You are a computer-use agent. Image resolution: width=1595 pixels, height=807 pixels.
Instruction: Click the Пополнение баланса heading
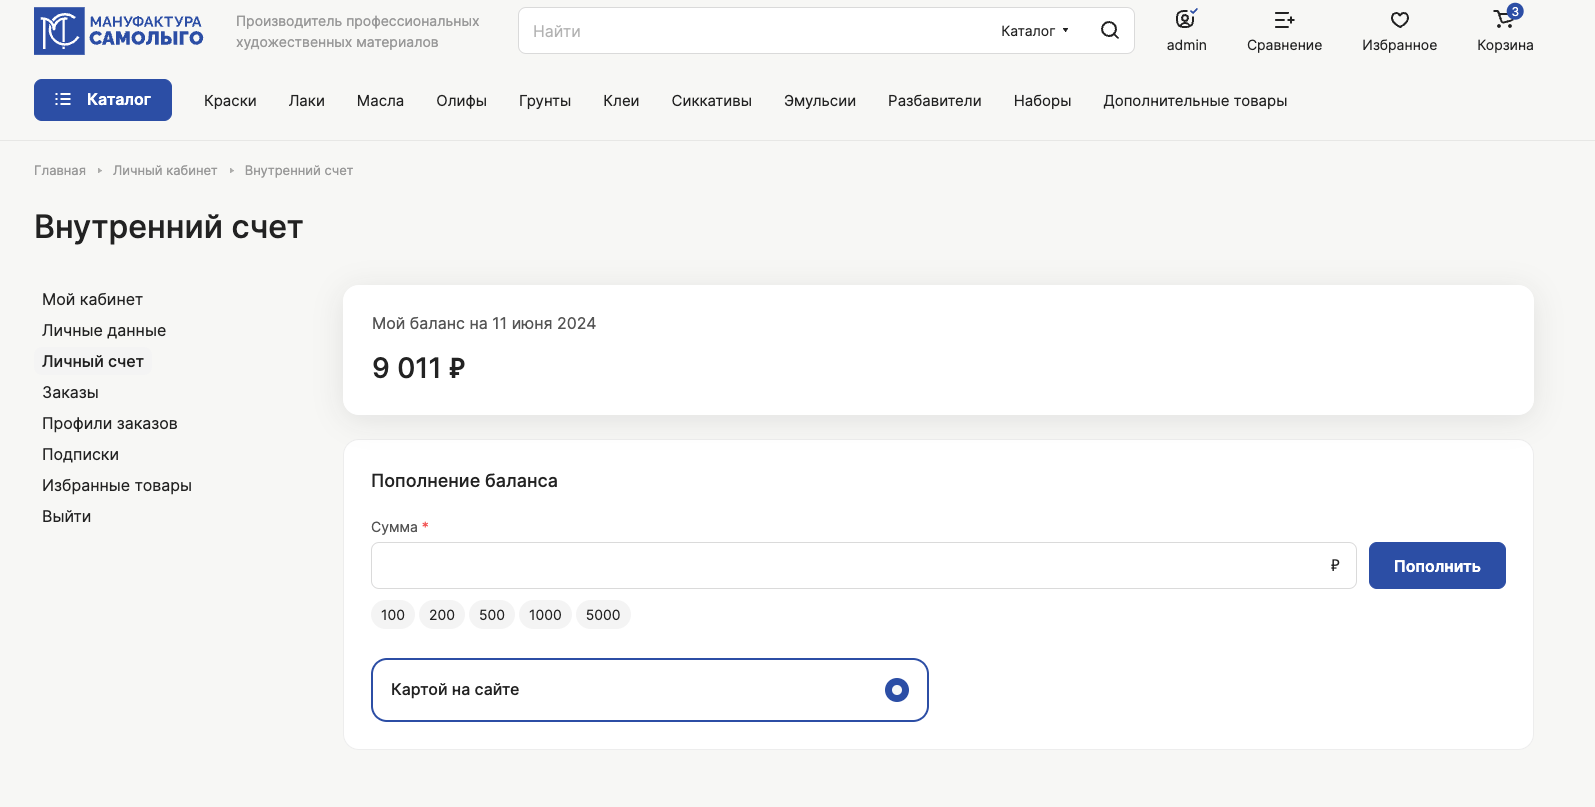click(464, 481)
